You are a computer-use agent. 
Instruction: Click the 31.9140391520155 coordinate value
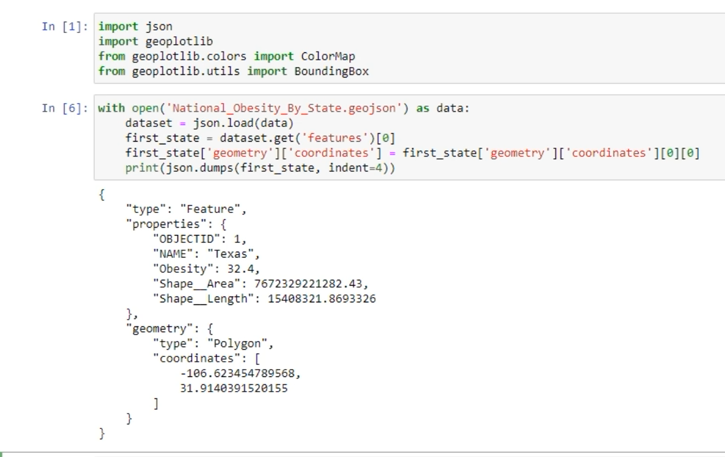[233, 388]
